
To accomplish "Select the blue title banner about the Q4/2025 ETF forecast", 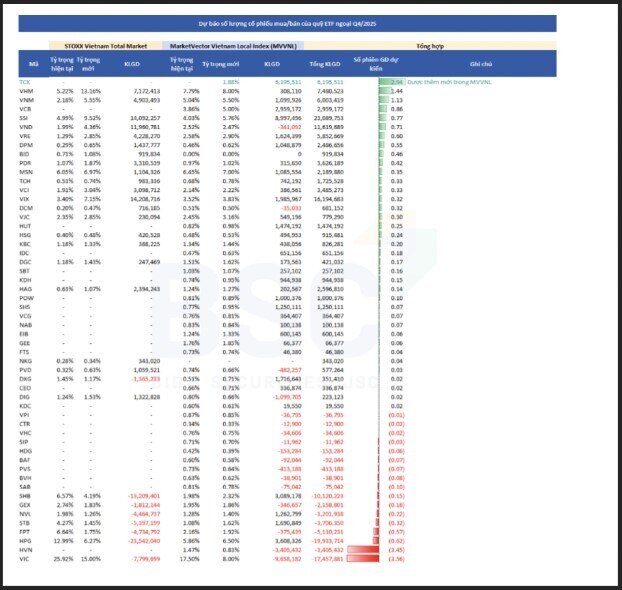I will (x=287, y=24).
